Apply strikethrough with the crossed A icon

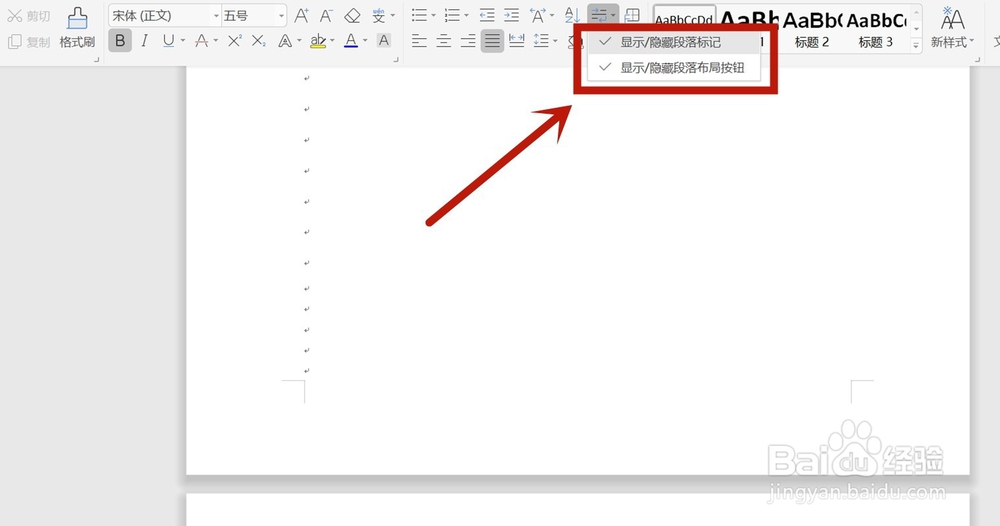202,41
